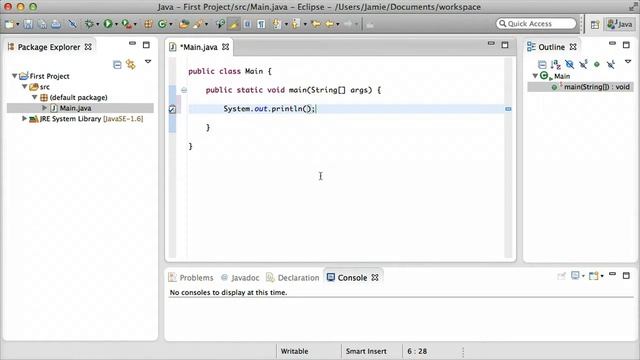Open Package Explorer view menu triangle
Image resolution: width=640 pixels, height=360 pixels.
point(148,62)
